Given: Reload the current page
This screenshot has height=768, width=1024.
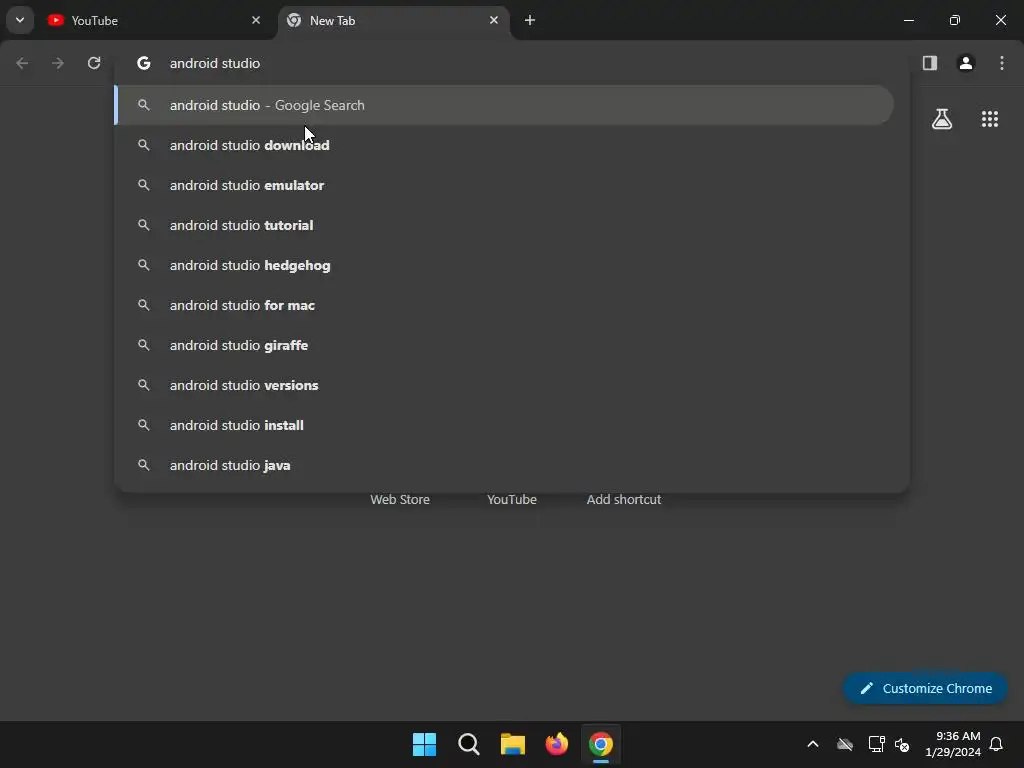Looking at the screenshot, I should click(x=94, y=63).
